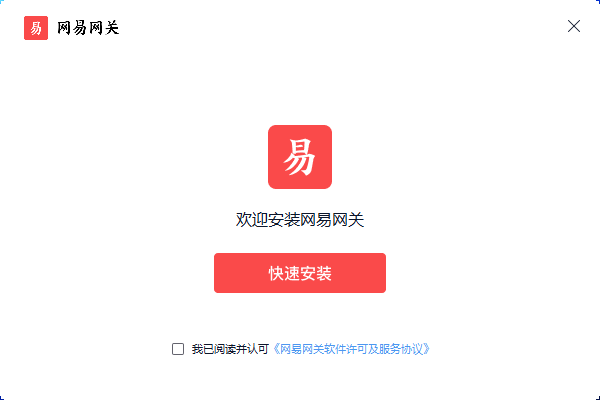Click the welcome message below the logo

tap(300, 220)
